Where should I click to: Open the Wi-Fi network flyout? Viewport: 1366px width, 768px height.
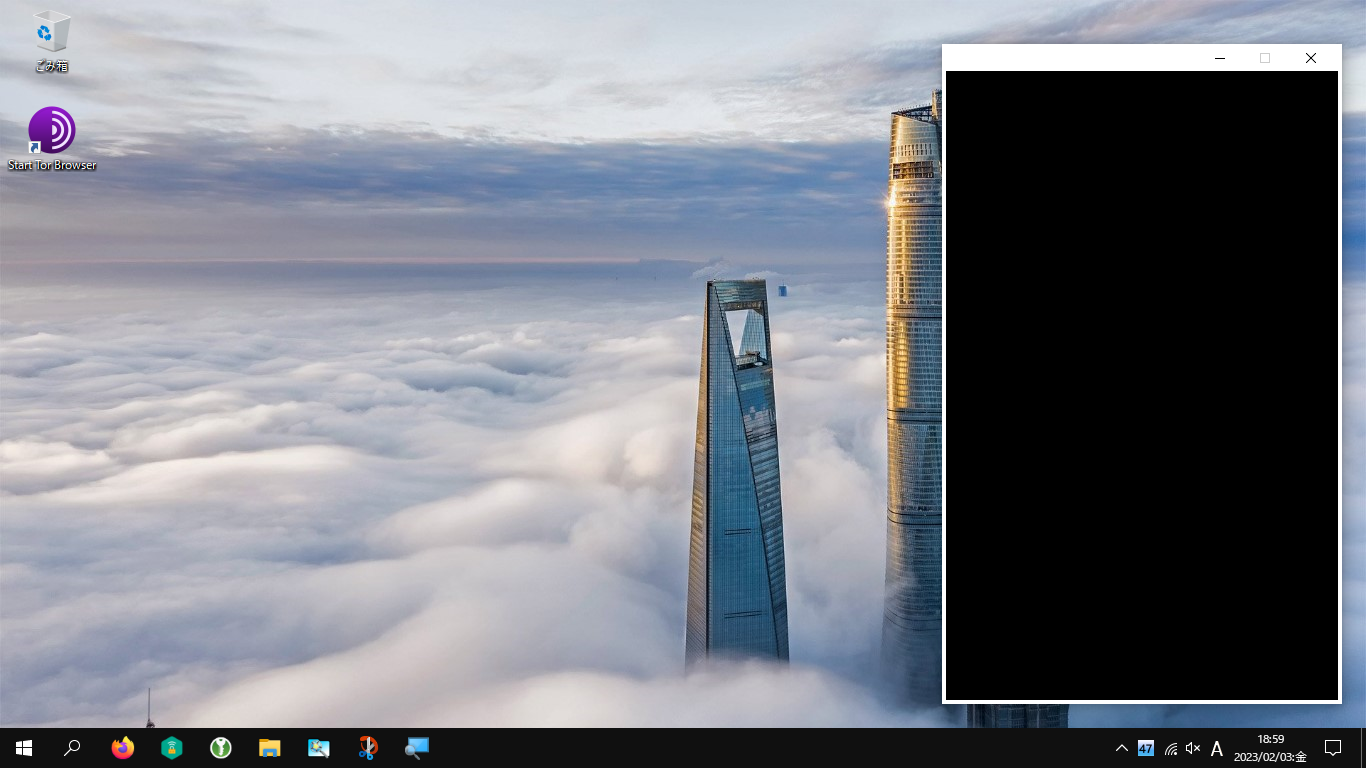coord(1170,748)
